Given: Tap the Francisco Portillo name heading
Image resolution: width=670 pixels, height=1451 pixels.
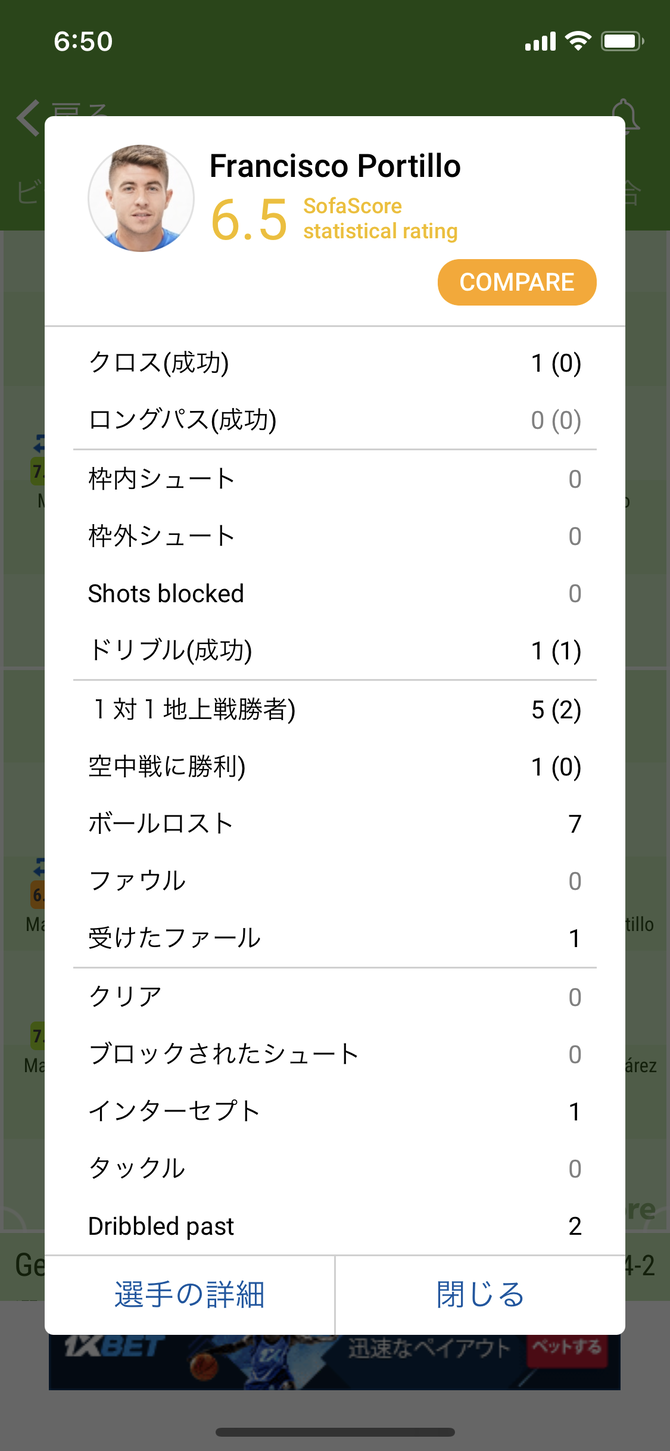Looking at the screenshot, I should pyautogui.click(x=335, y=166).
